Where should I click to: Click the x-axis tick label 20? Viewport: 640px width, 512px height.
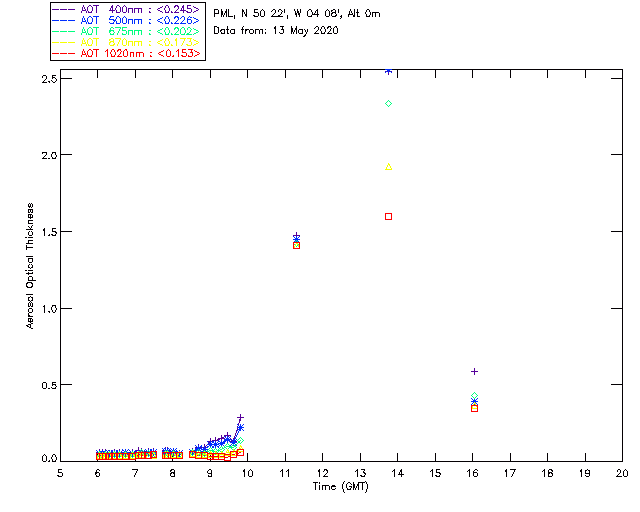(622, 473)
